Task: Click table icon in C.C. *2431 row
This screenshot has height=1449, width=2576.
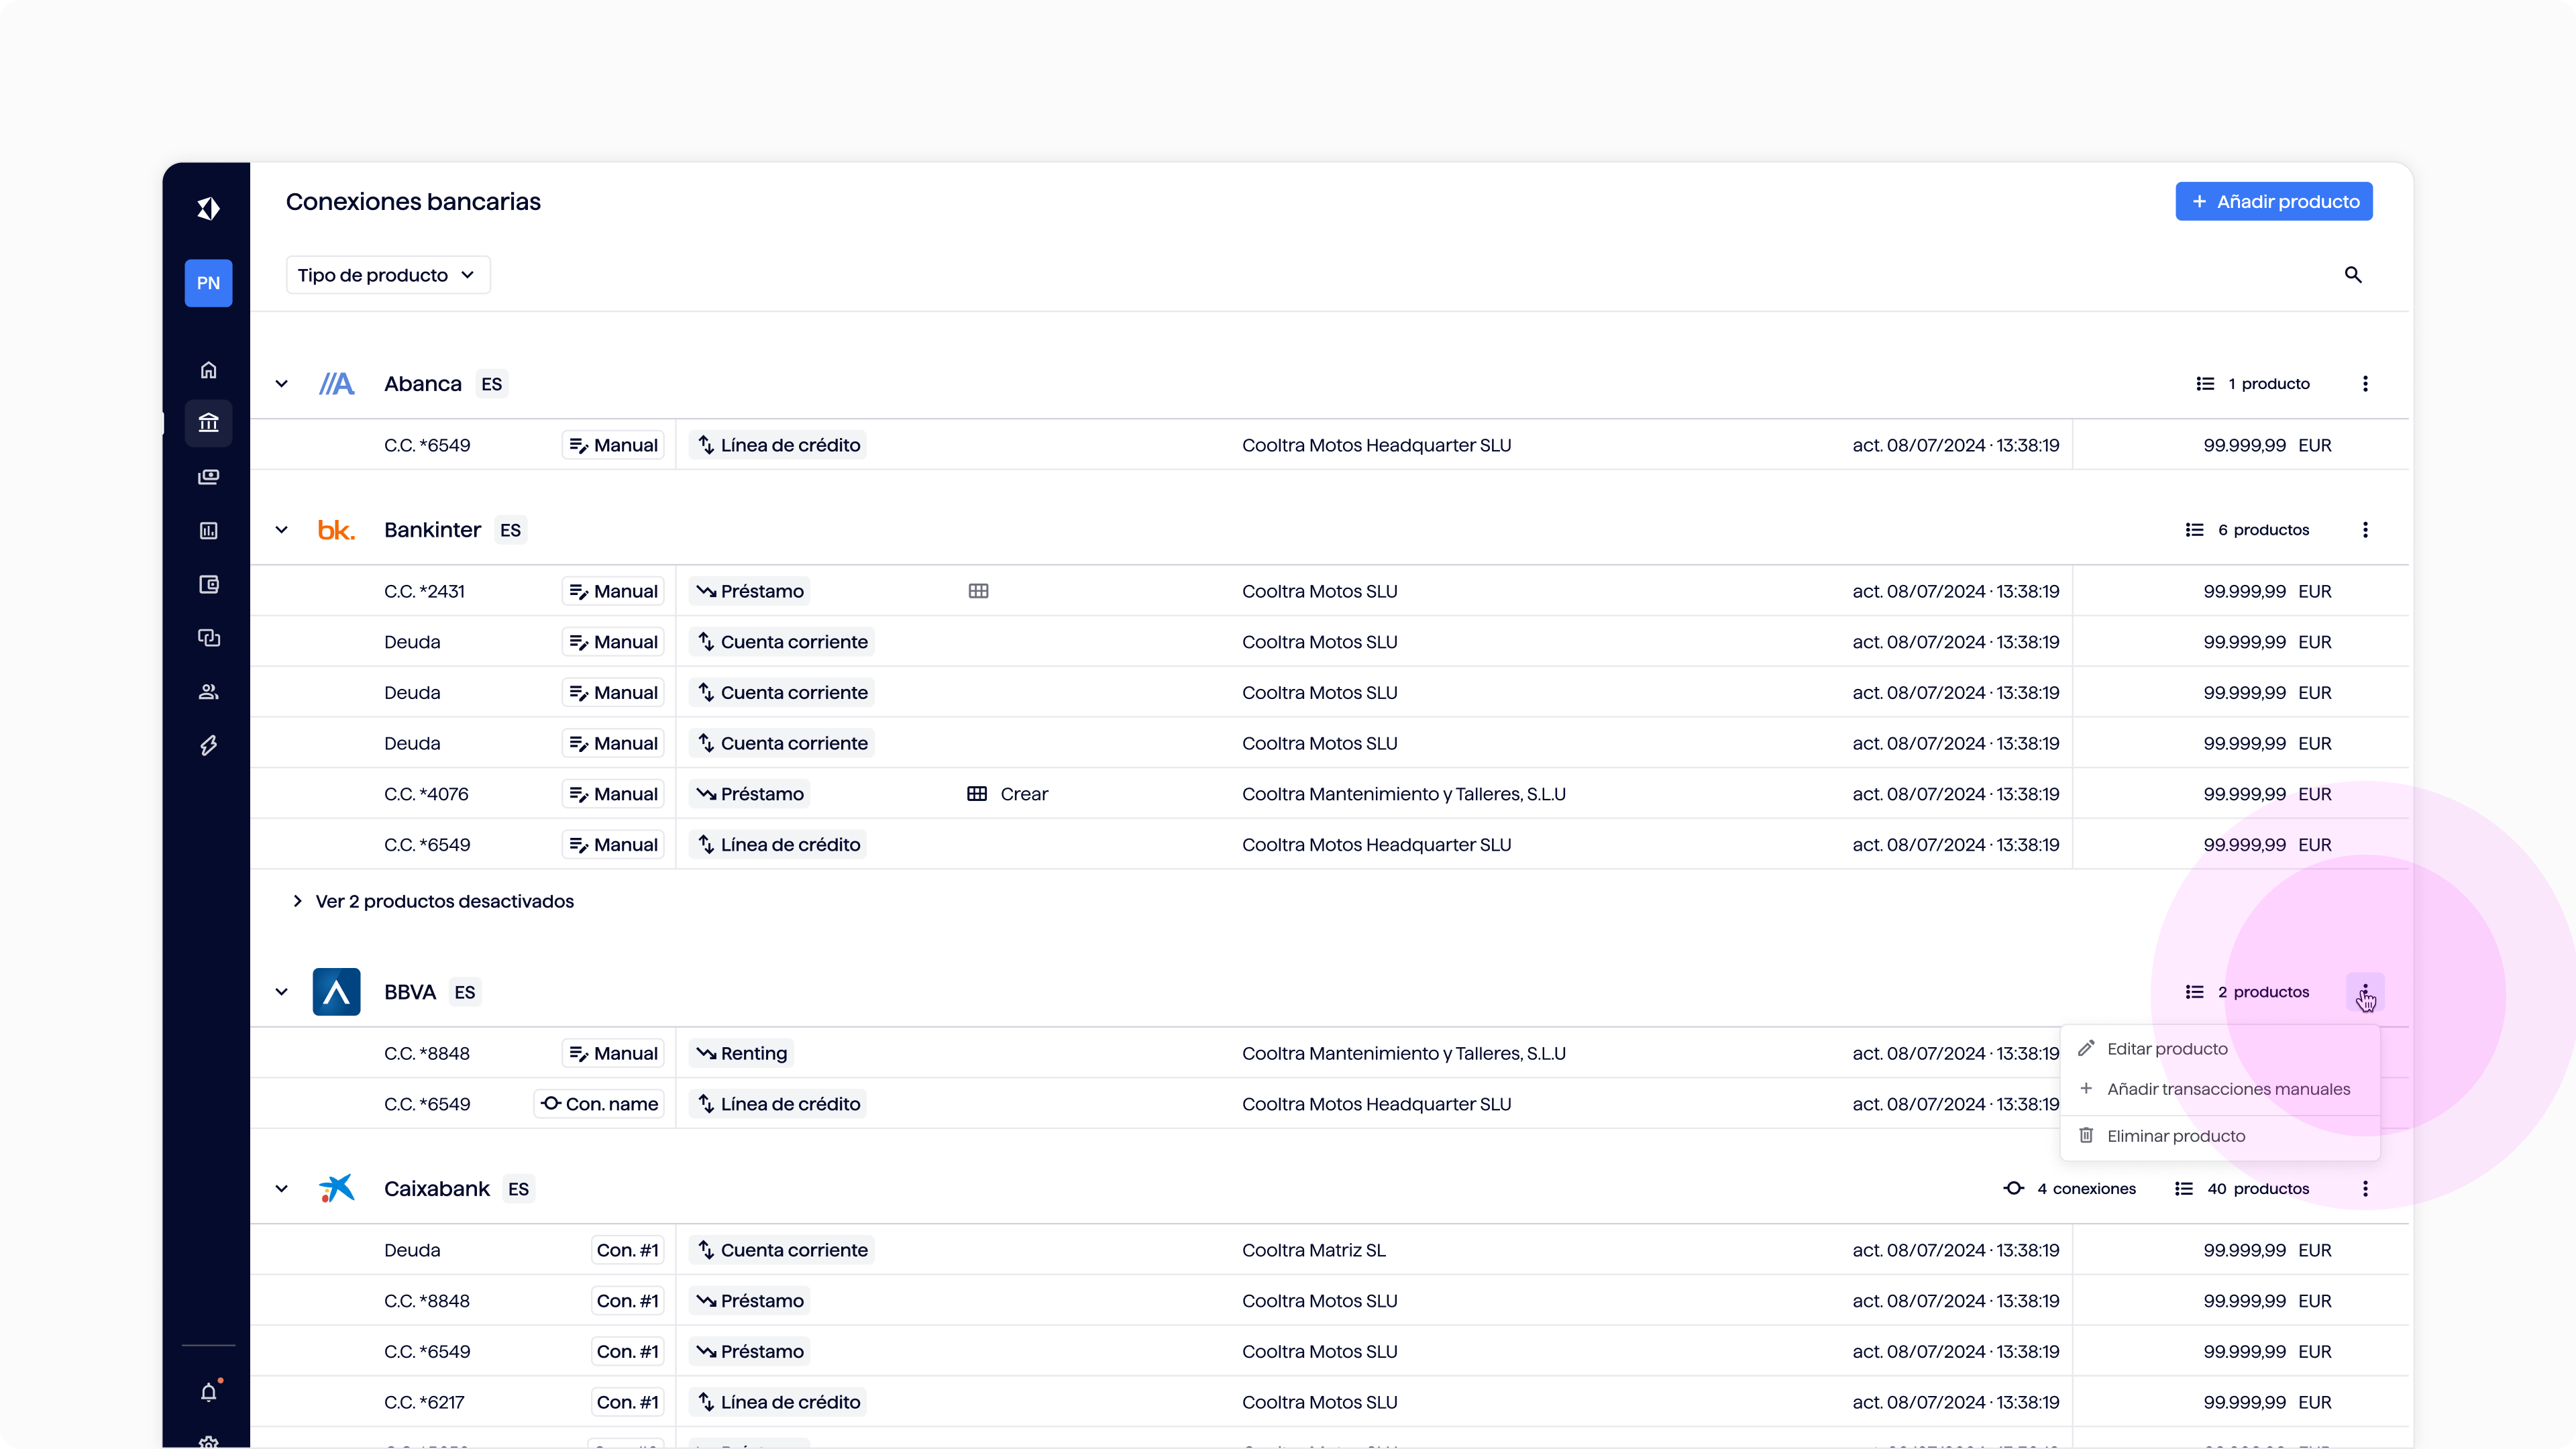Action: click(x=978, y=591)
